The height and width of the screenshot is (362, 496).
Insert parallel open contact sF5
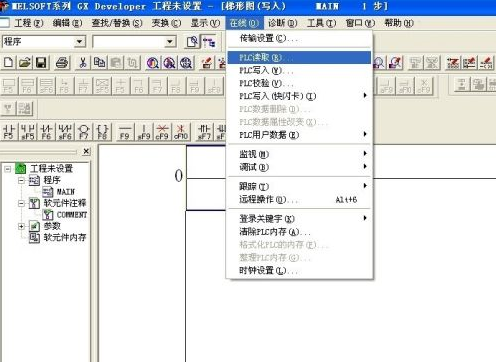pyautogui.click(x=28, y=131)
